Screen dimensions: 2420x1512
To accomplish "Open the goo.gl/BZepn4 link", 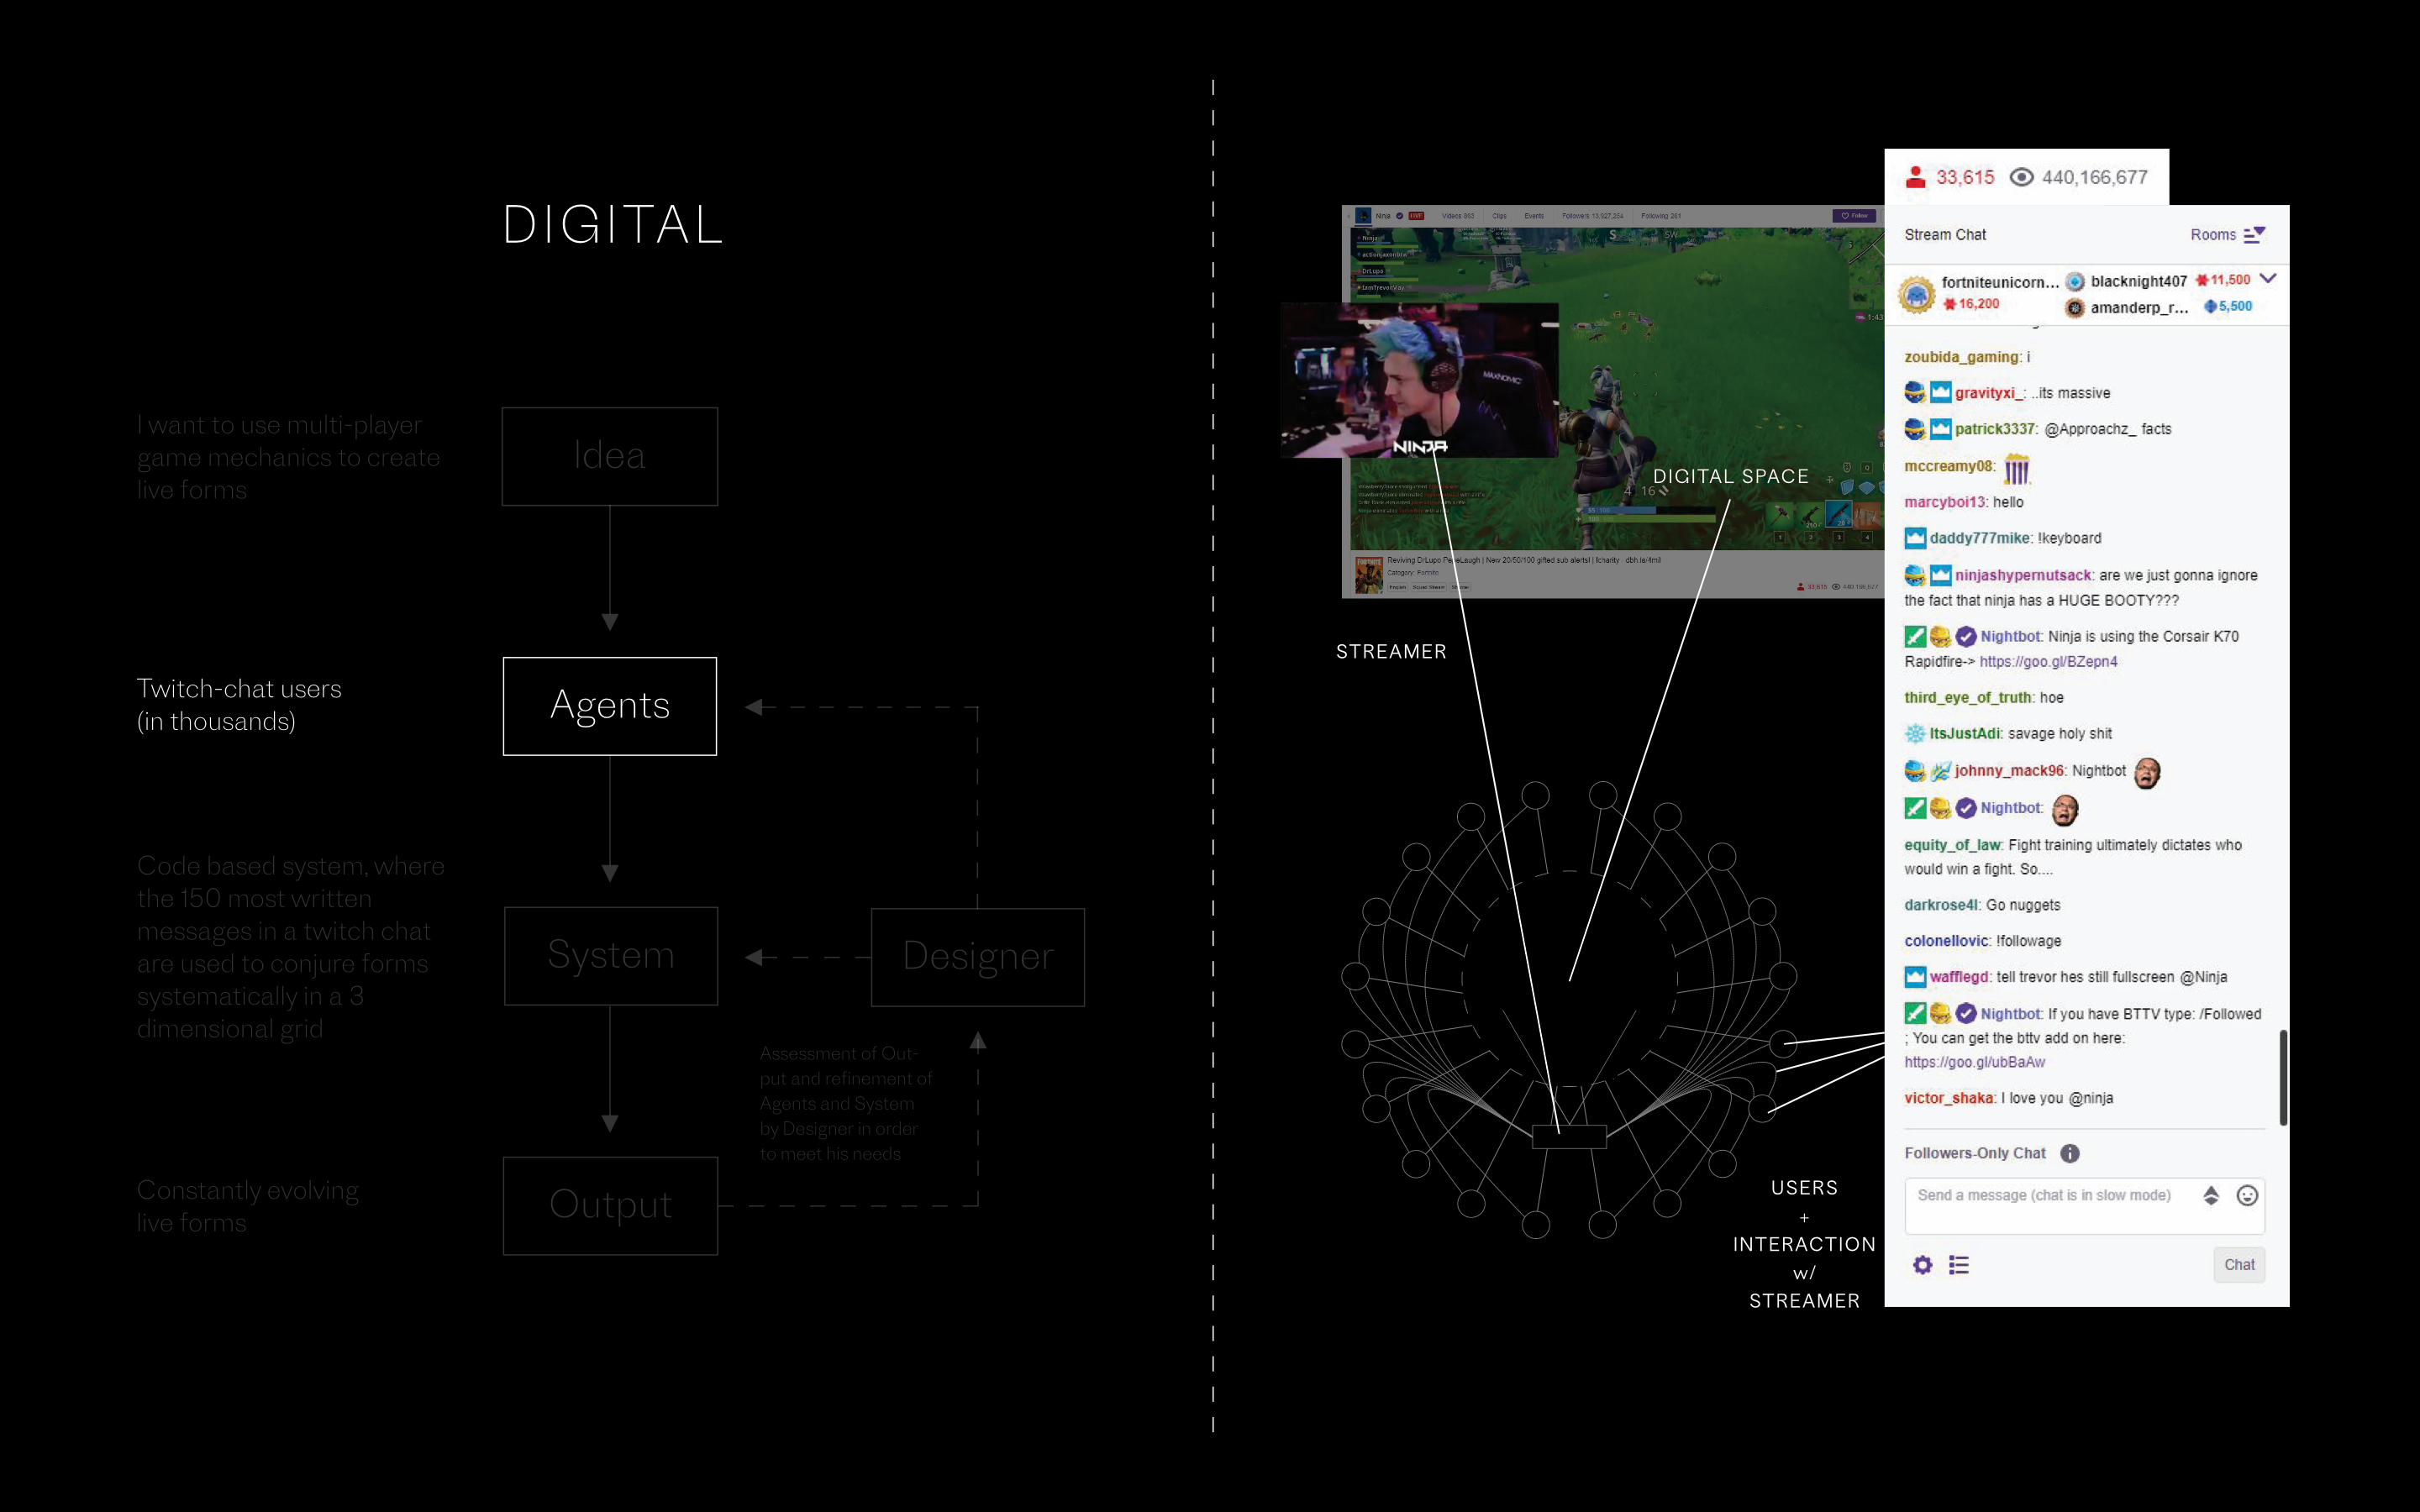I will pyautogui.click(x=2048, y=662).
